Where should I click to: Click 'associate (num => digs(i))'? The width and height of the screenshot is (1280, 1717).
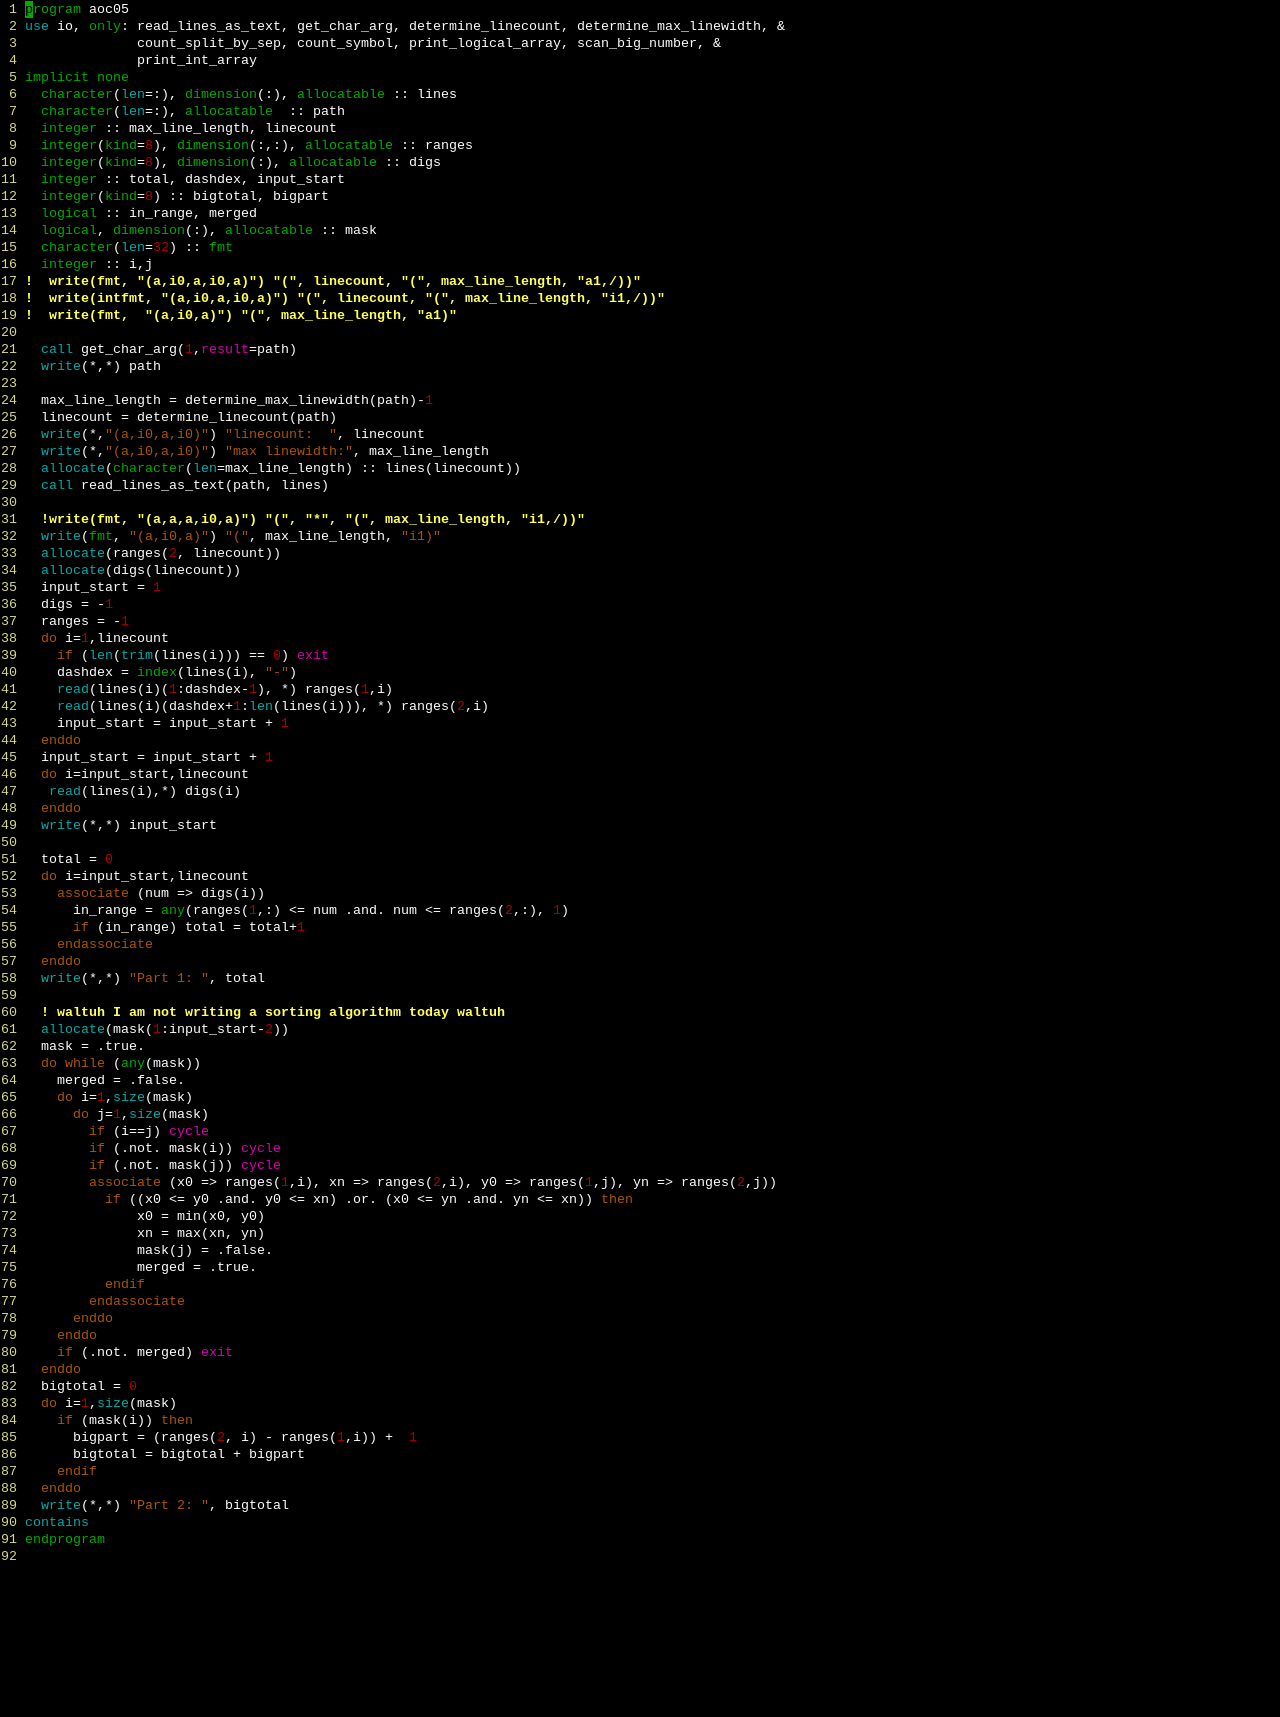(161, 893)
